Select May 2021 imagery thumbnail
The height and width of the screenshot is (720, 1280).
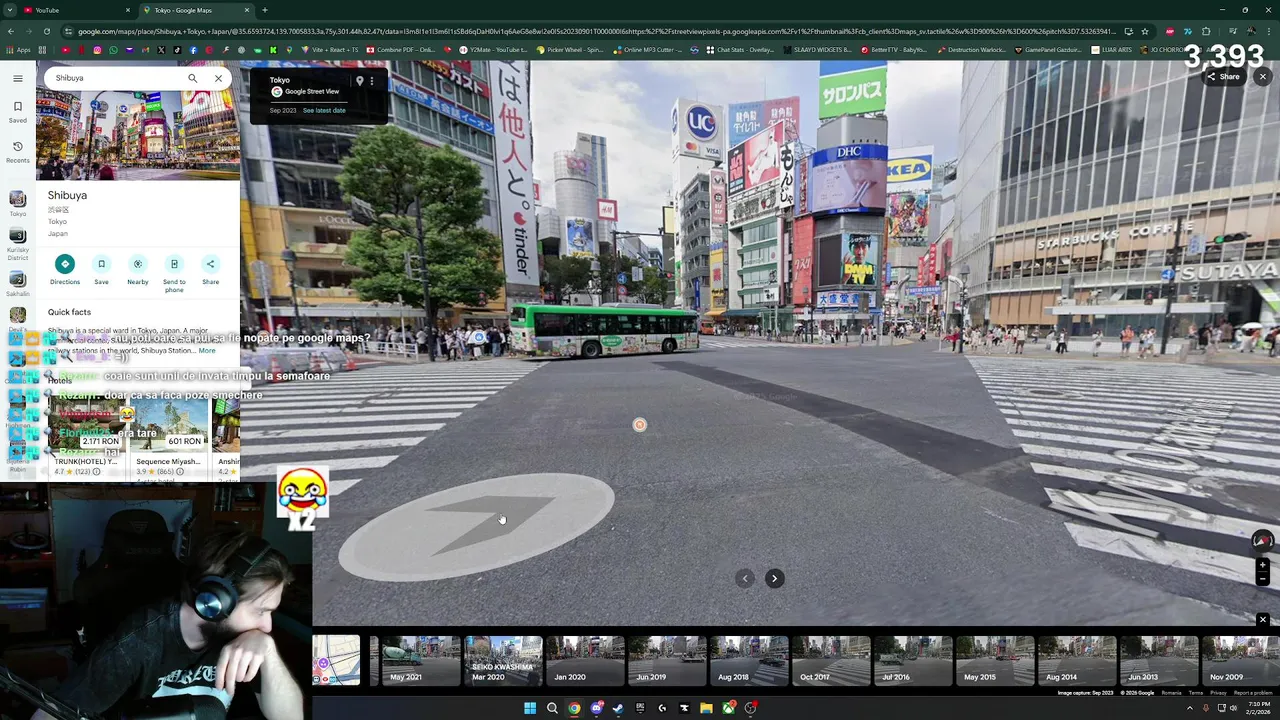click(x=421, y=660)
